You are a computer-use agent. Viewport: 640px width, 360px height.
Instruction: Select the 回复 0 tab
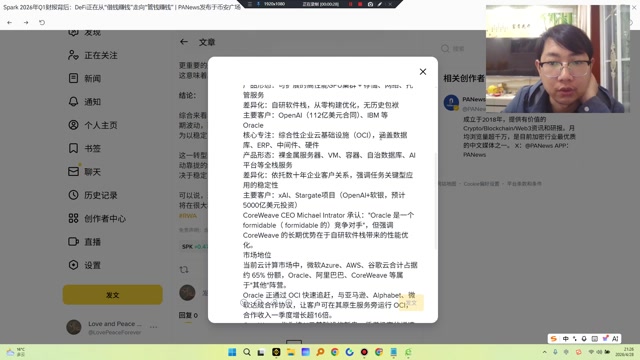click(x=188, y=315)
